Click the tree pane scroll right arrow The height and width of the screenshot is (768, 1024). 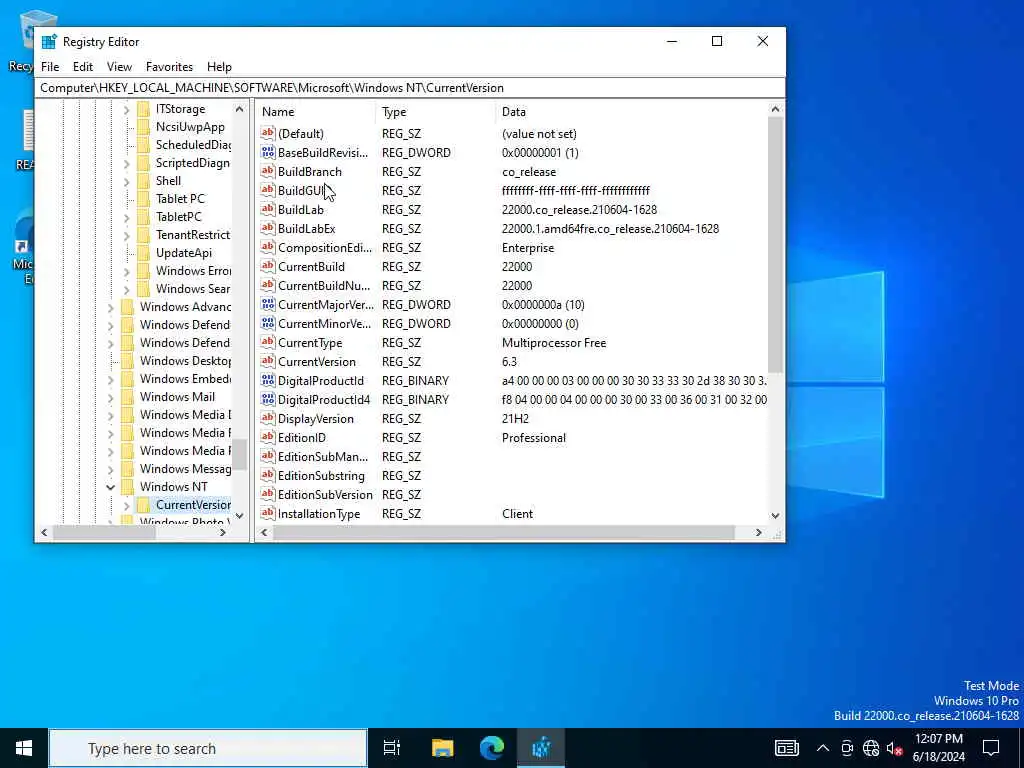point(223,532)
